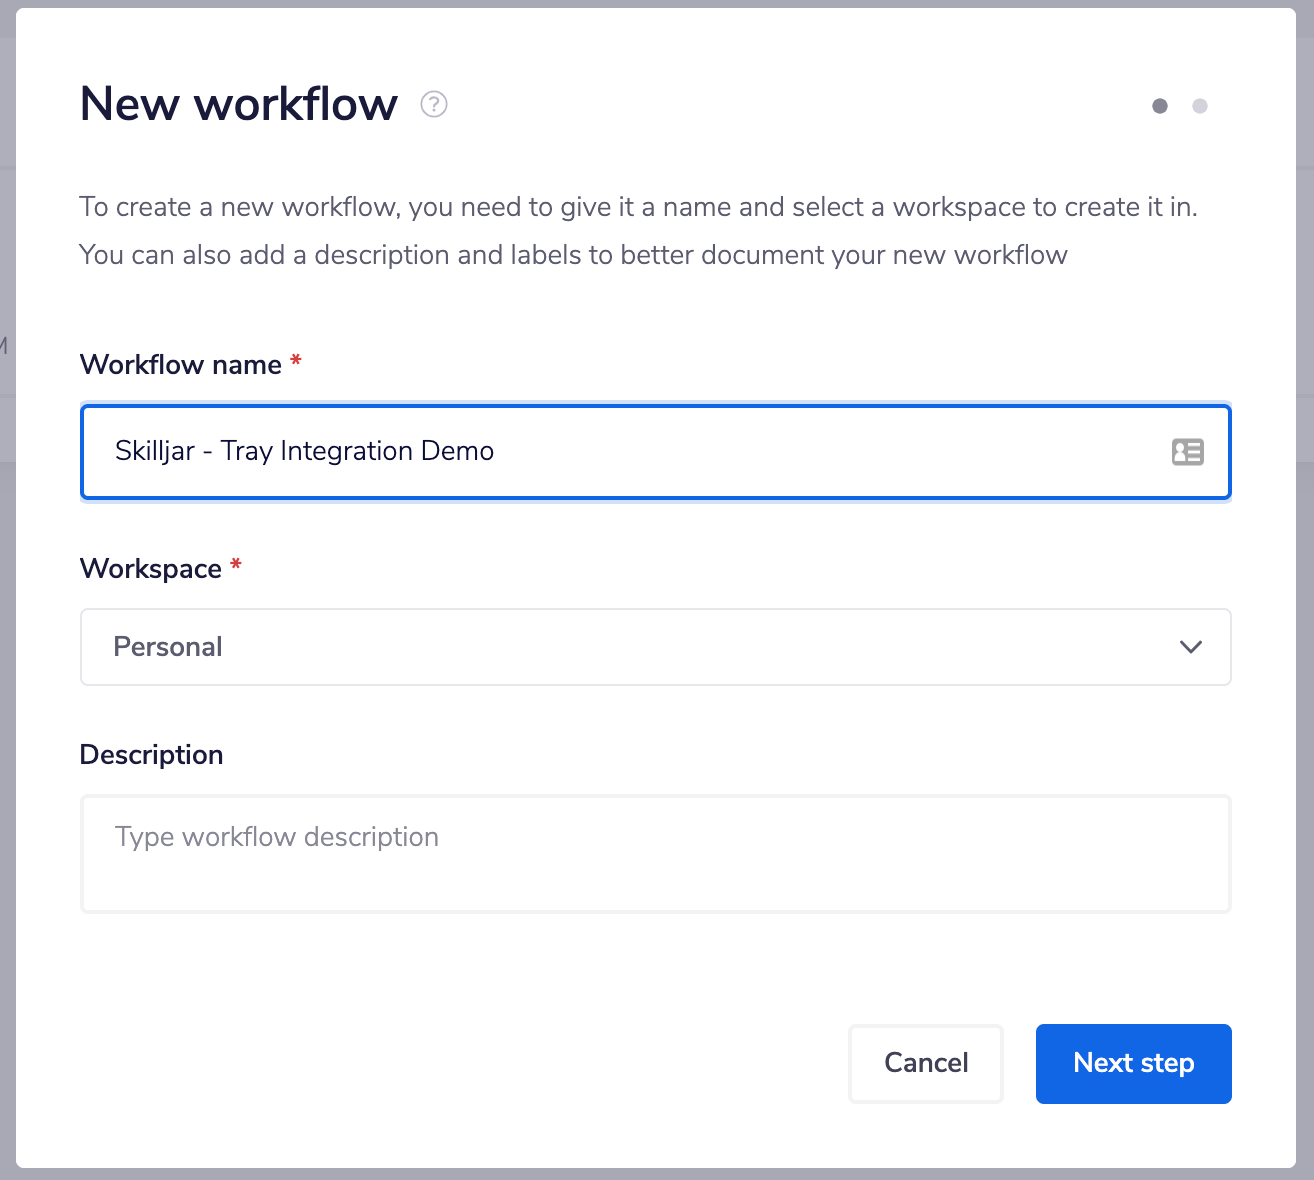Click the red asterisk beside Workspace

(236, 565)
